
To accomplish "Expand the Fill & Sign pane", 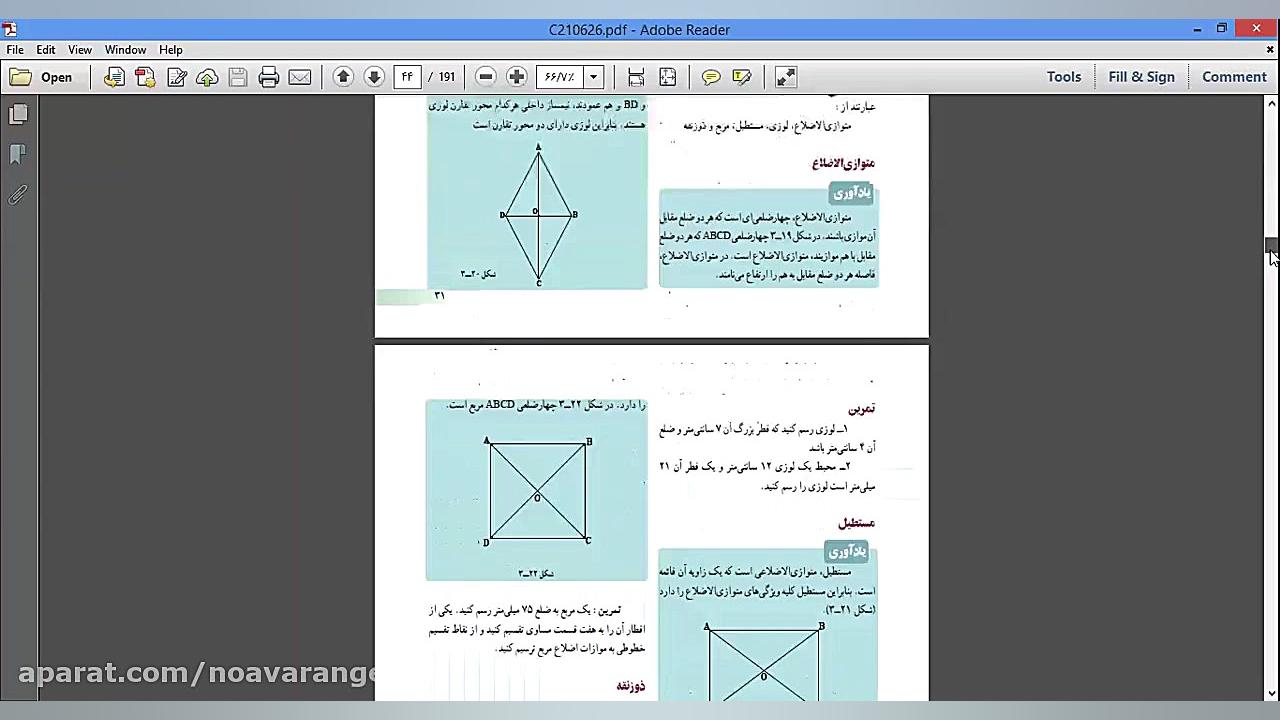I will tap(1141, 77).
